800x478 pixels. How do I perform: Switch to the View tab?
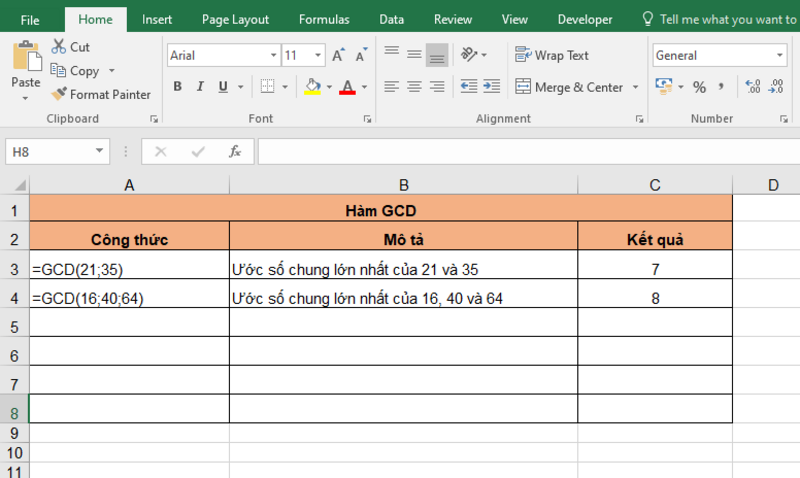pos(514,20)
